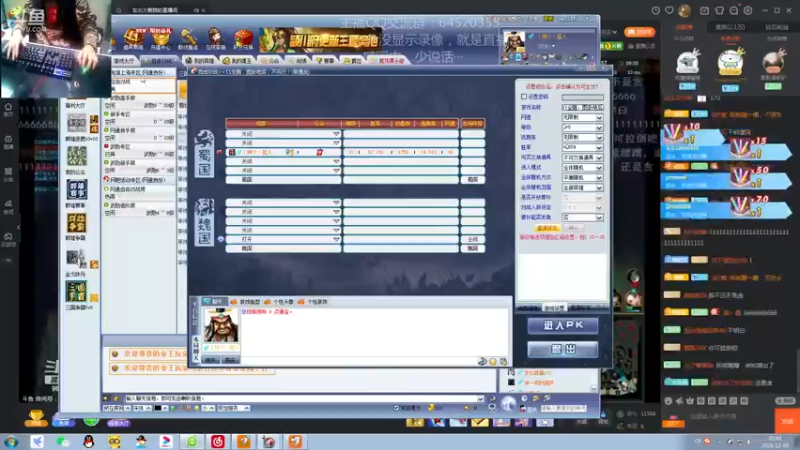Click the first Douyu left sidebar icon

pyautogui.click(x=8, y=109)
